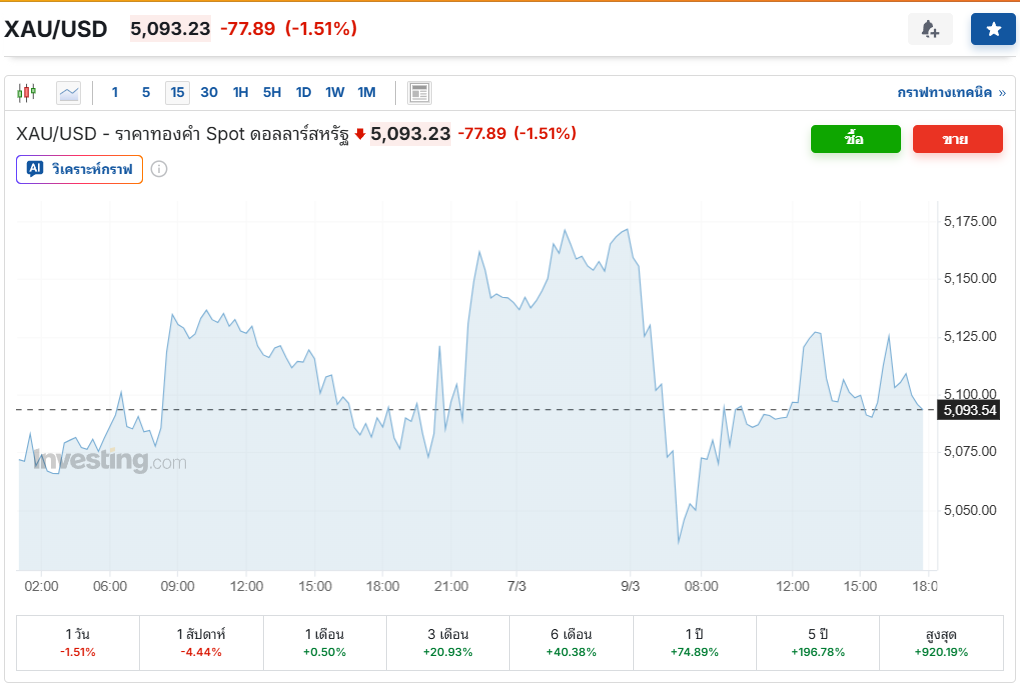Enable the 1H timeframe

click(240, 92)
